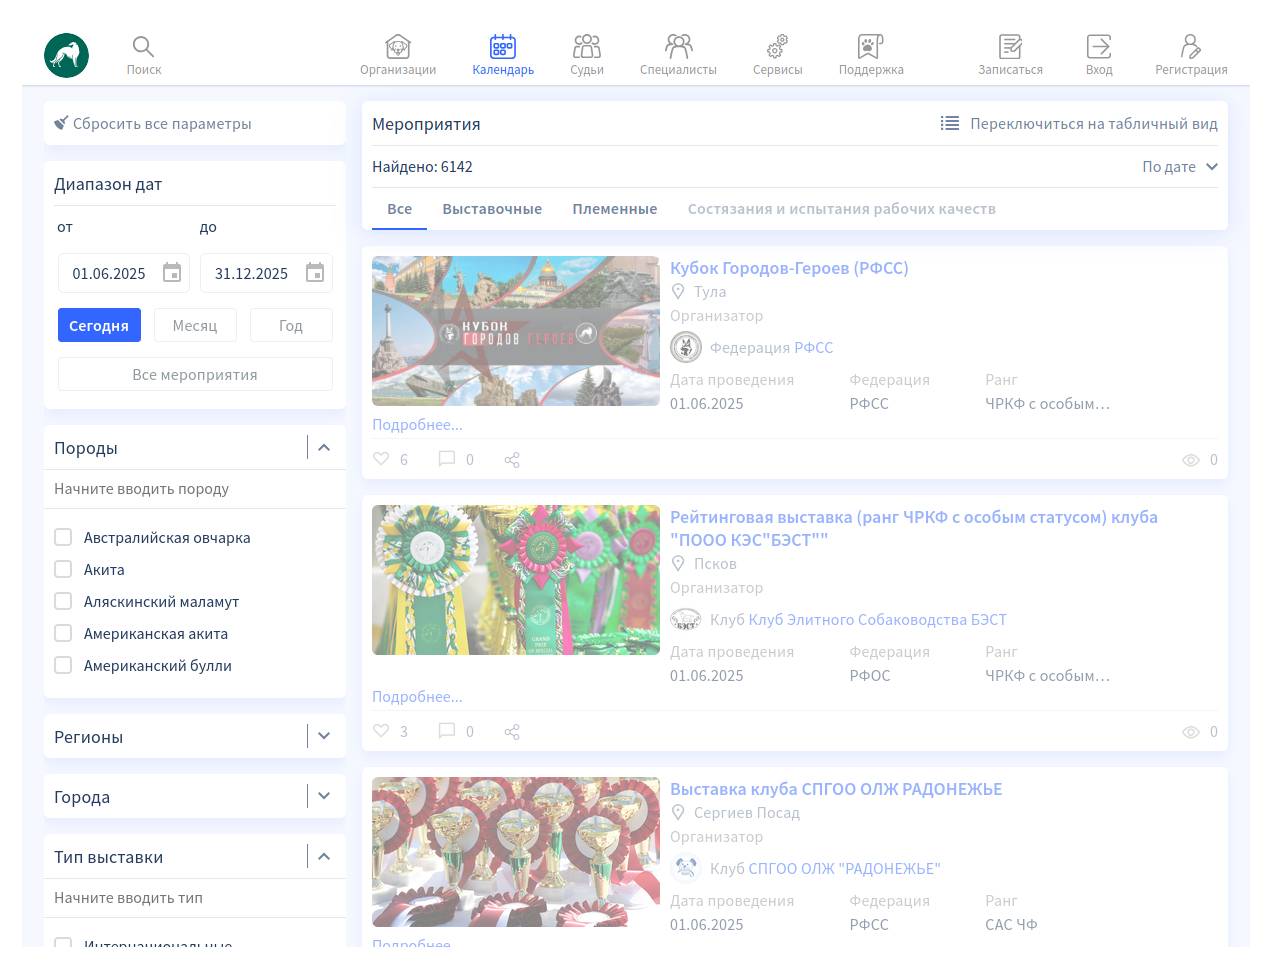Click the БЭСТ club organizer logo
This screenshot has height=972, width=1274.
pos(686,619)
